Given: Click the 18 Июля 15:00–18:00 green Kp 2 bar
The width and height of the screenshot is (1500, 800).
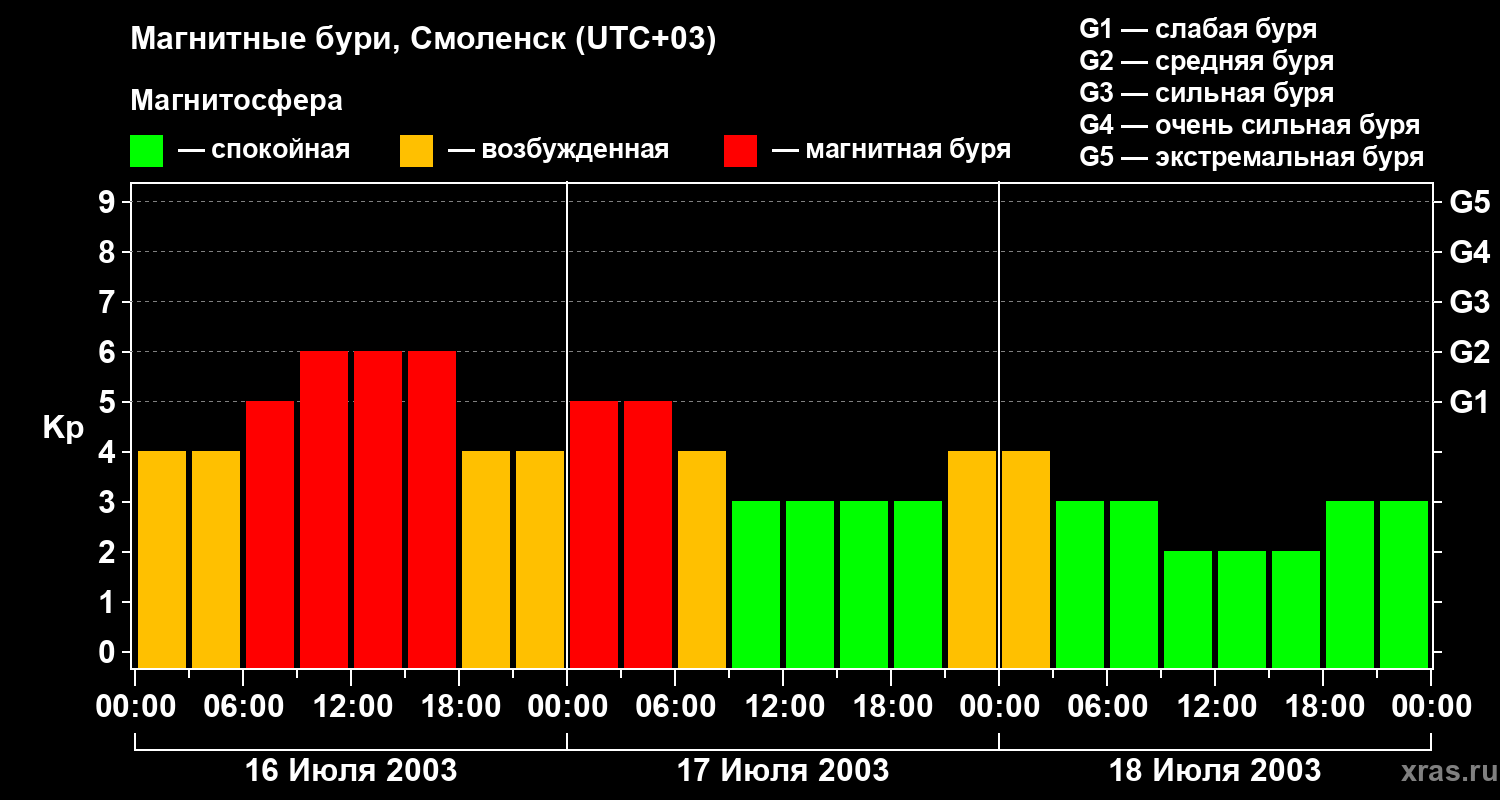Looking at the screenshot, I should click(x=1296, y=610).
